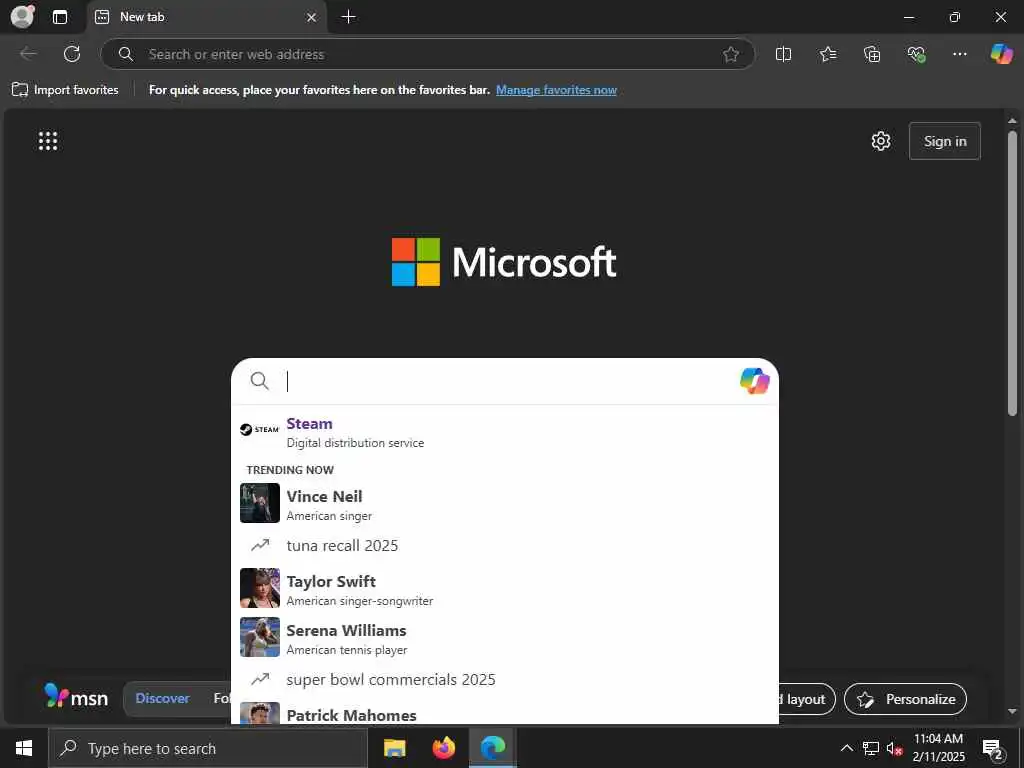This screenshot has height=768, width=1024.
Task: Select super bowl commercials 2025 suggestion
Action: (505, 680)
